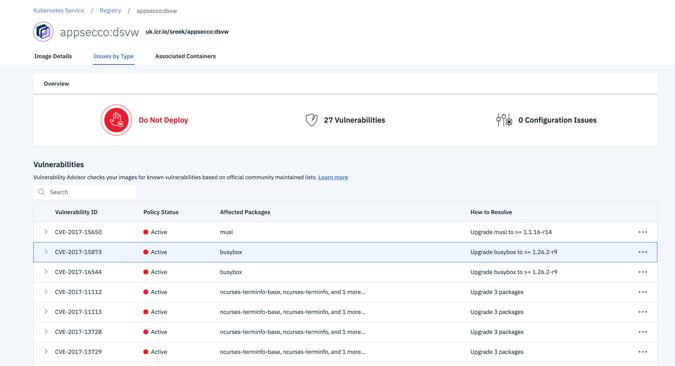
Task: Click the CVE-2017-16544 ID text
Action: (x=78, y=272)
